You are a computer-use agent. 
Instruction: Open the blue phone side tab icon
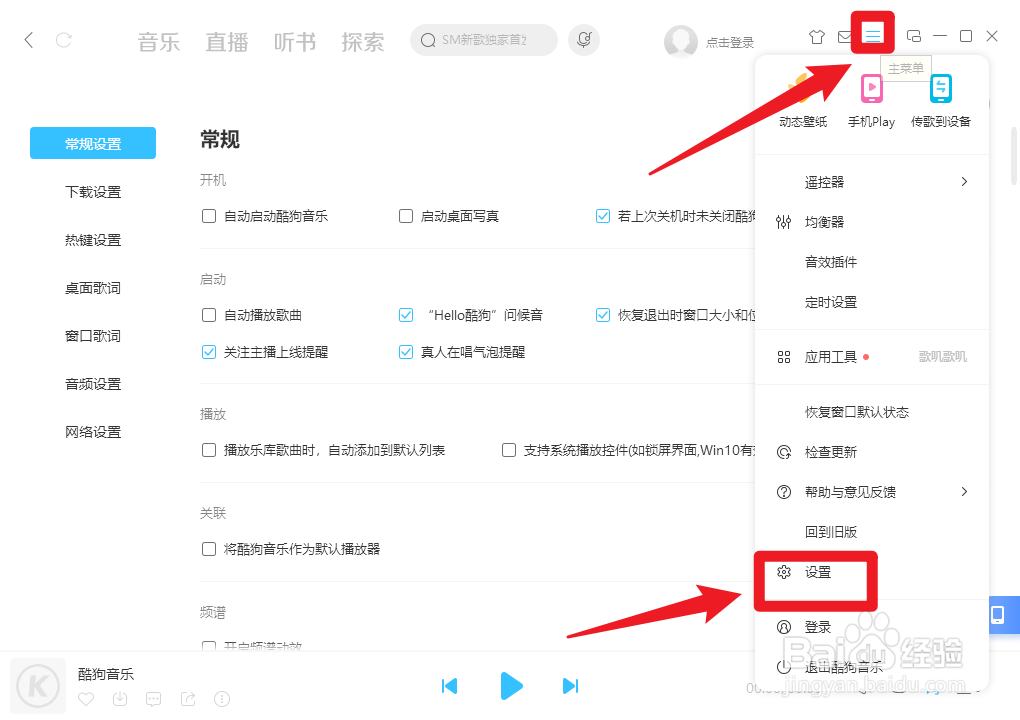click(998, 615)
